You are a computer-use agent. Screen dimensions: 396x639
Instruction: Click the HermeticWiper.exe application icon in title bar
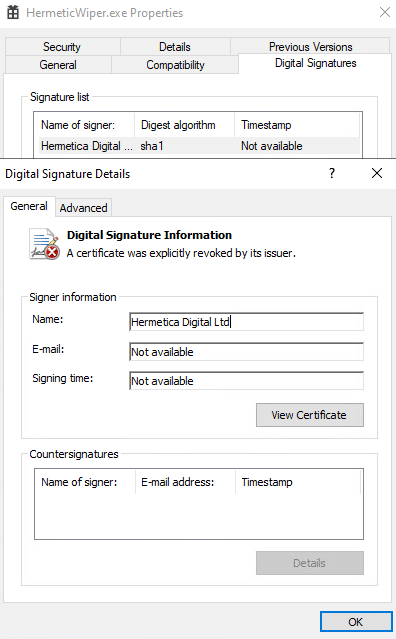coord(13,13)
